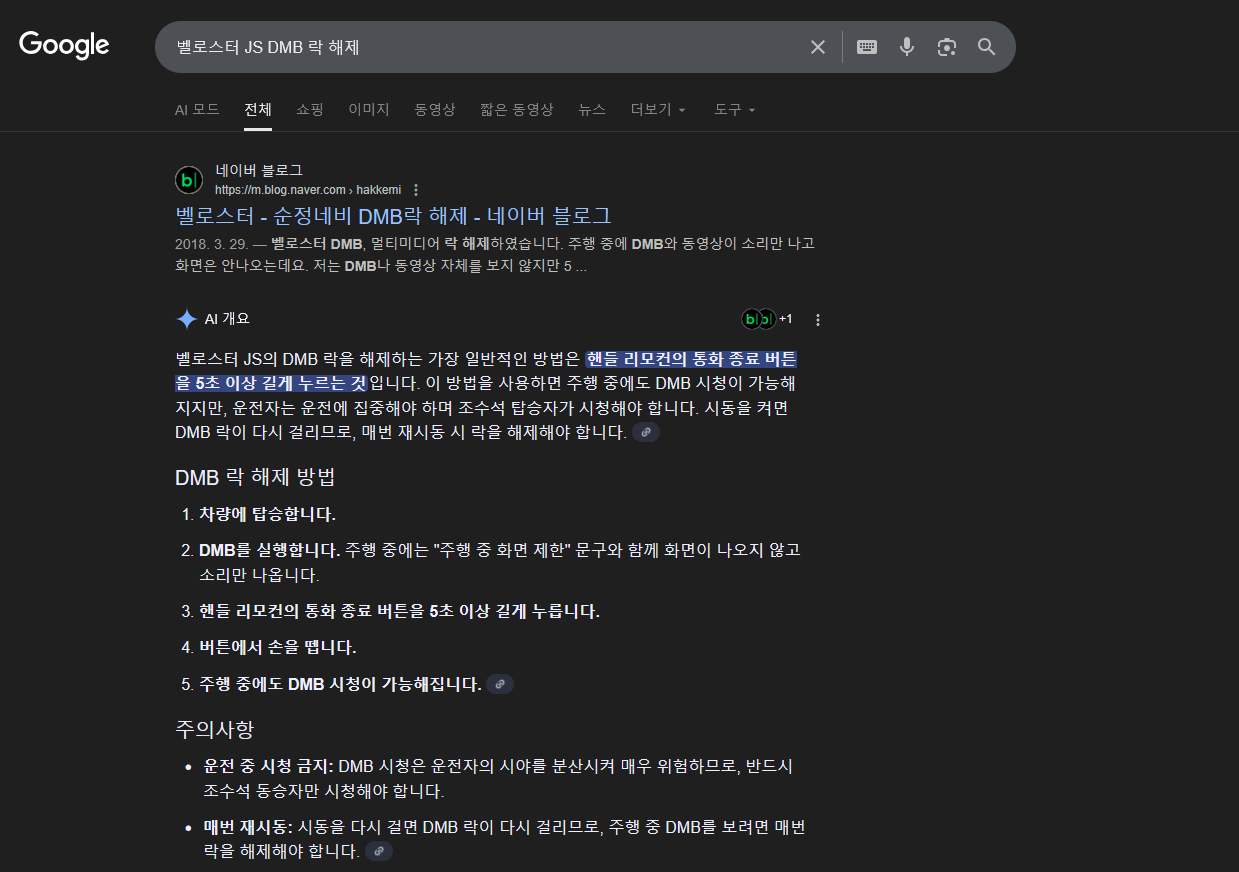Click the Naver blog favicon in the first result
1239x872 pixels.
coord(189,180)
